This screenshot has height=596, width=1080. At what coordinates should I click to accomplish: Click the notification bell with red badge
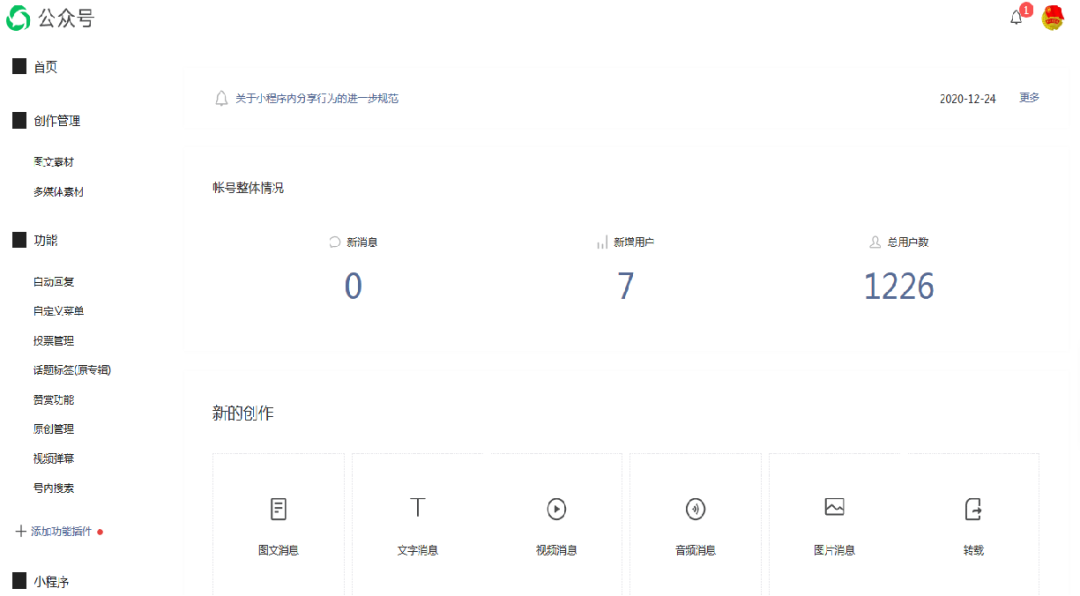point(1017,17)
